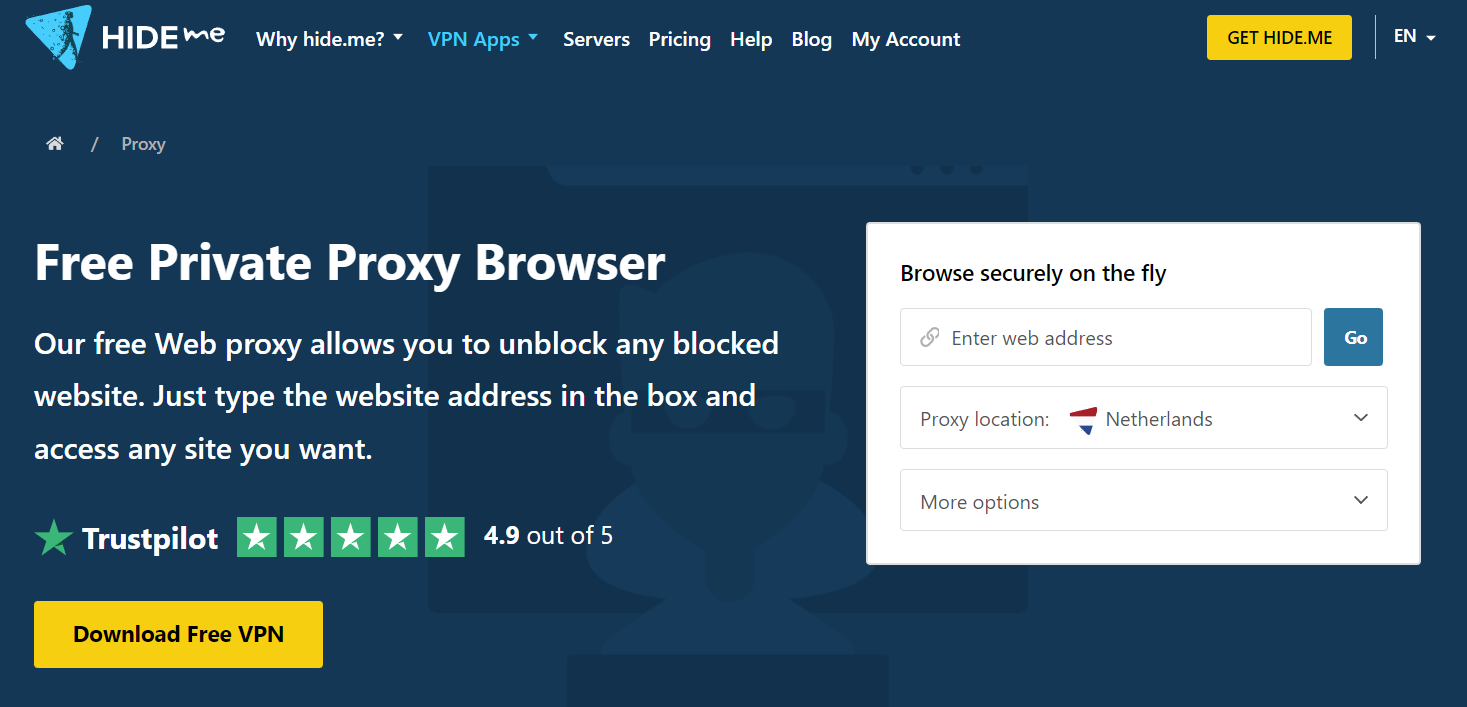Click Proxy breadcrumb link
The height and width of the screenshot is (707, 1467).
[143, 144]
